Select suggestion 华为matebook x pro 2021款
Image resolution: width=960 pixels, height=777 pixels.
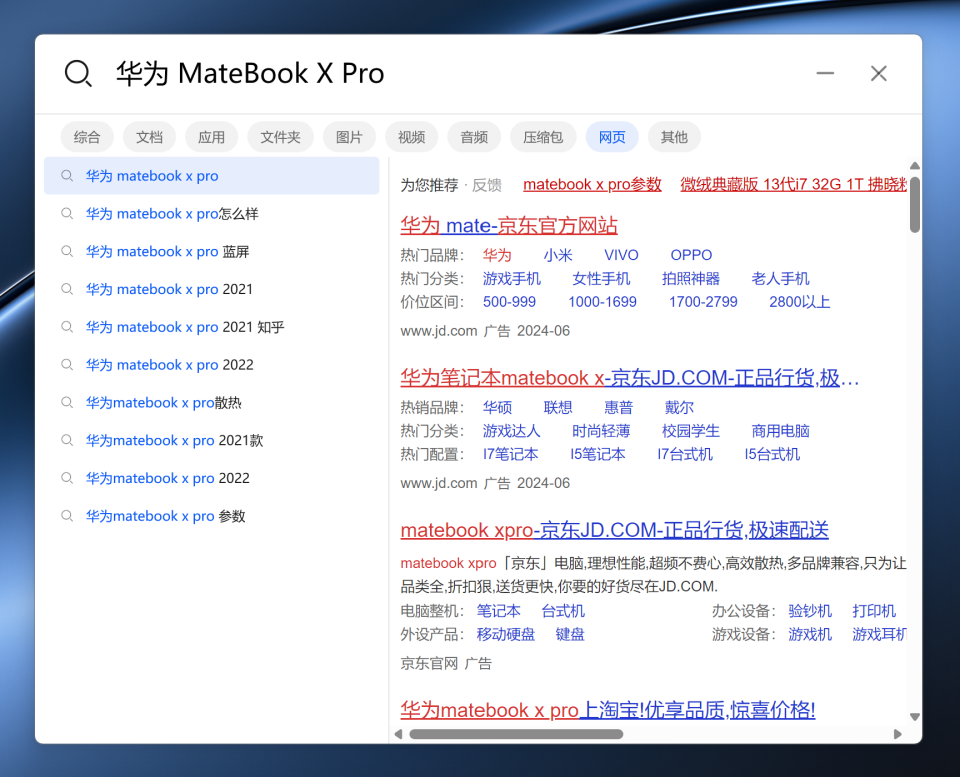[212, 440]
